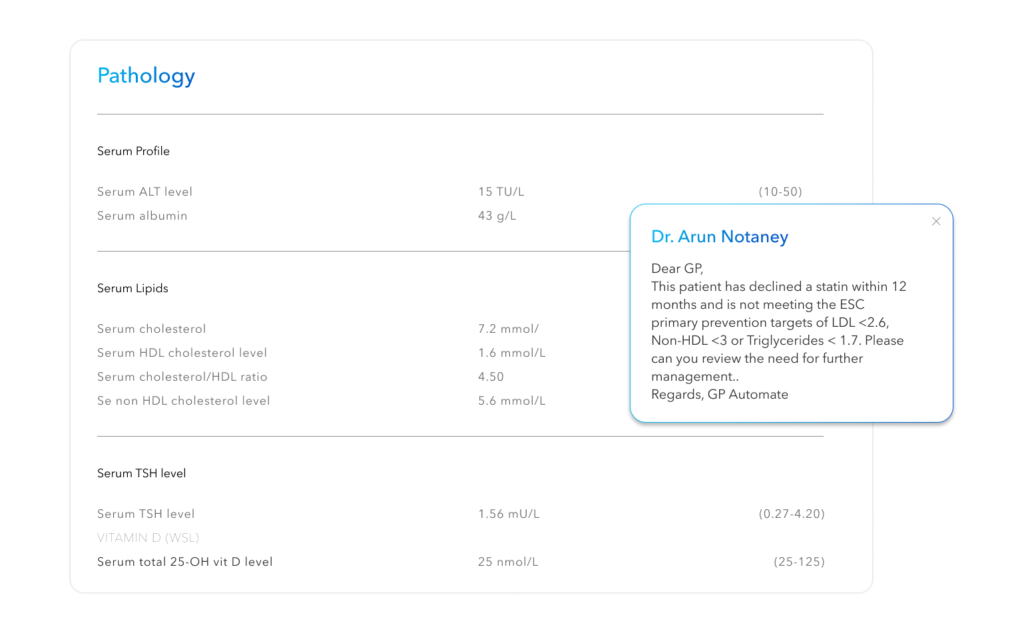Select the (10-50) ALT reference range
This screenshot has height=633, width=1024.
click(x=780, y=192)
